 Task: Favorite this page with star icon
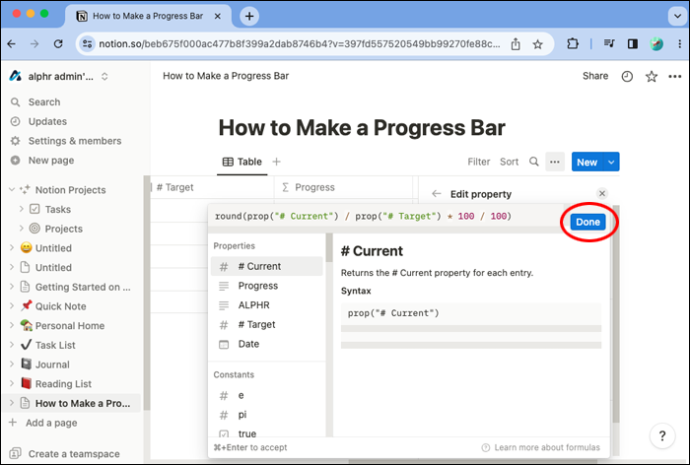[651, 77]
